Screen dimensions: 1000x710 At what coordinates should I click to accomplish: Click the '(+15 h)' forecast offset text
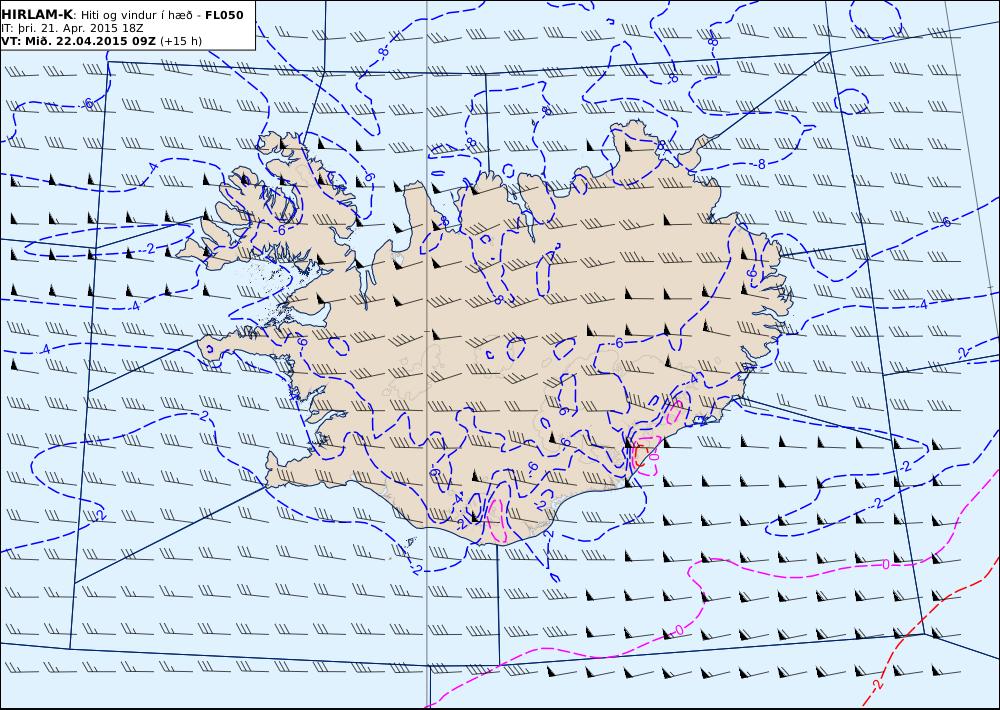pyautogui.click(x=180, y=41)
